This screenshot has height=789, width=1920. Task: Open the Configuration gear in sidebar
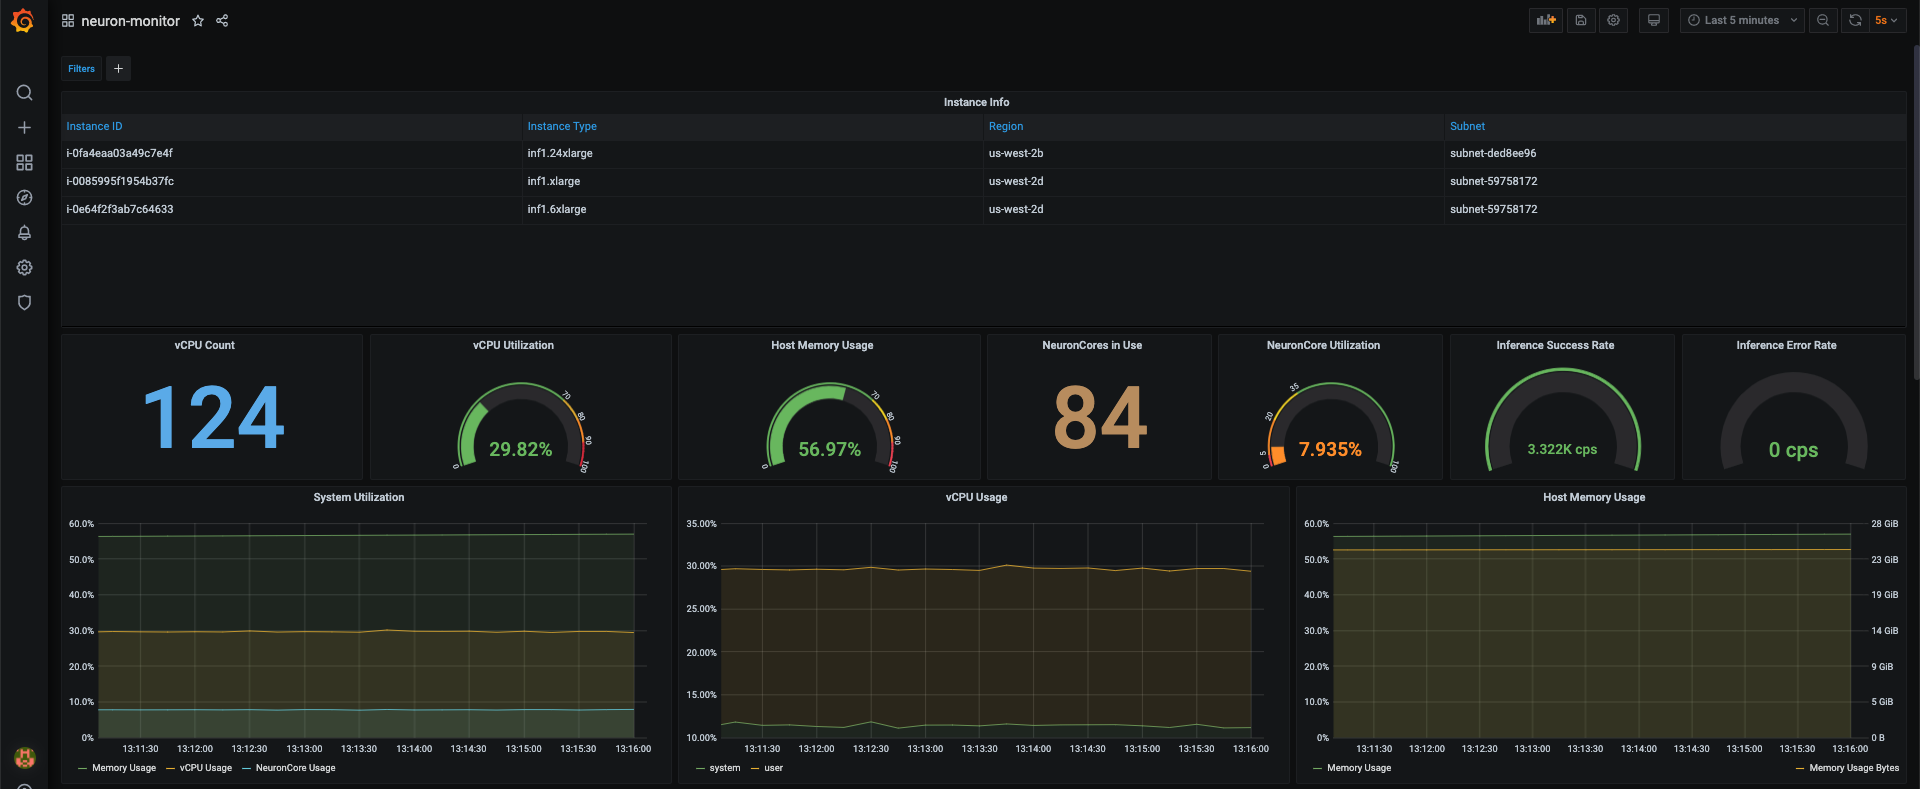coord(25,268)
